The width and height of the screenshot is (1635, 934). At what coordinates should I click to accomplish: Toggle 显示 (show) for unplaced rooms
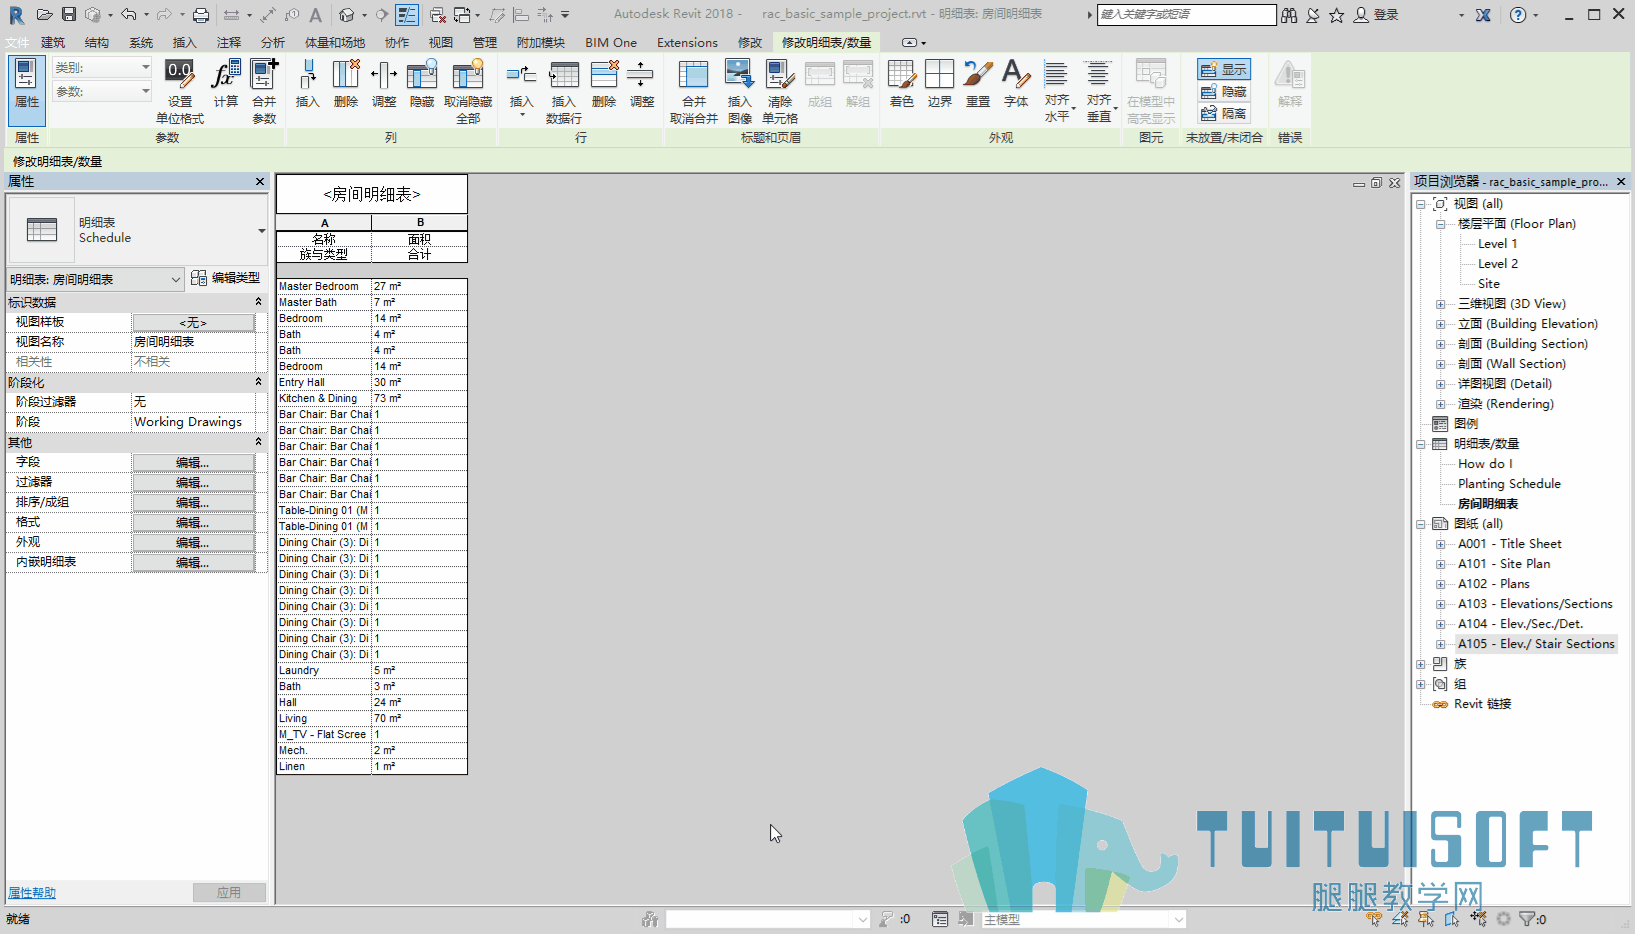1224,70
